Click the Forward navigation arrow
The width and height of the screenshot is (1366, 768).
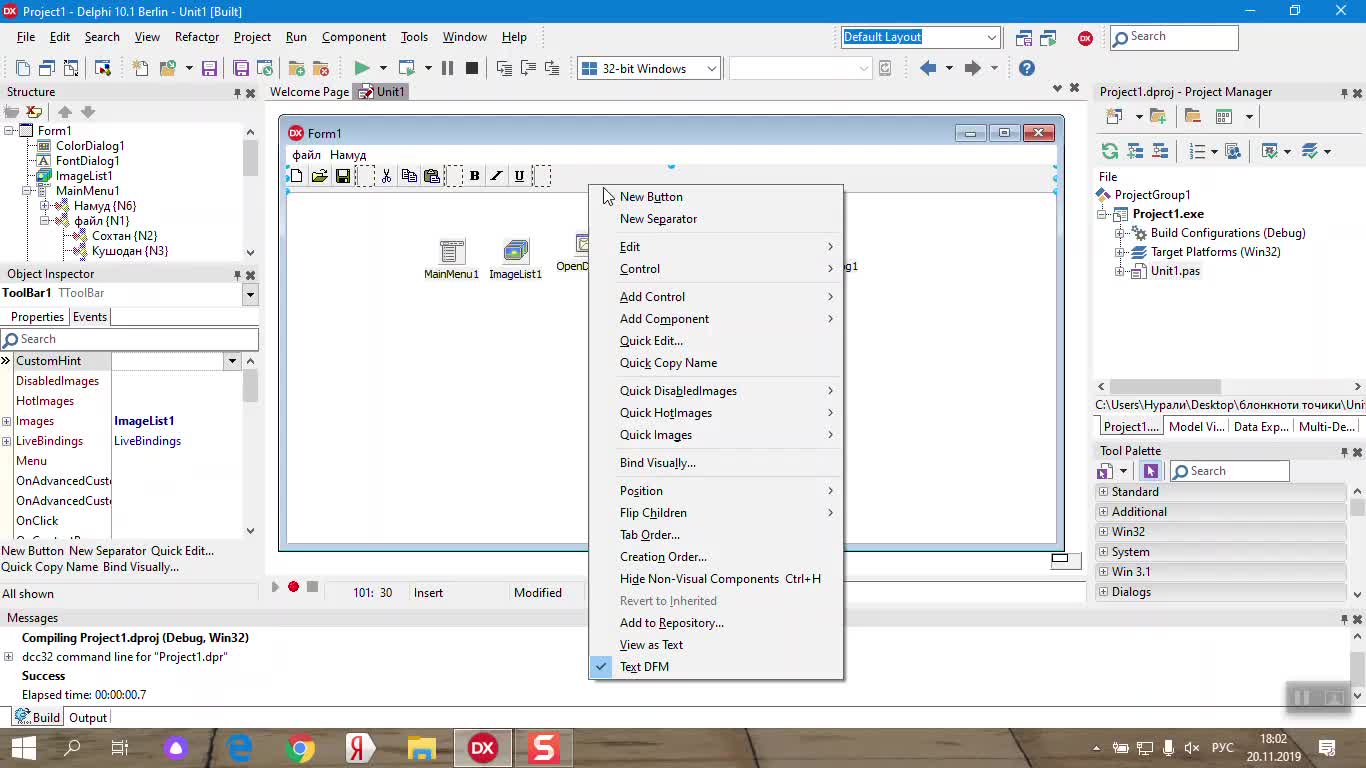(972, 68)
